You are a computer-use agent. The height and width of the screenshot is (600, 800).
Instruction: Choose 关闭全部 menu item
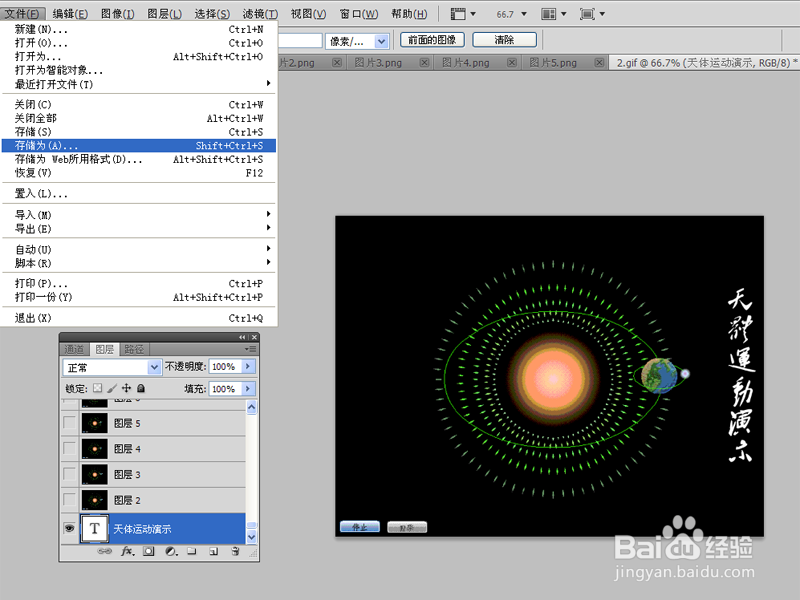pos(139,118)
